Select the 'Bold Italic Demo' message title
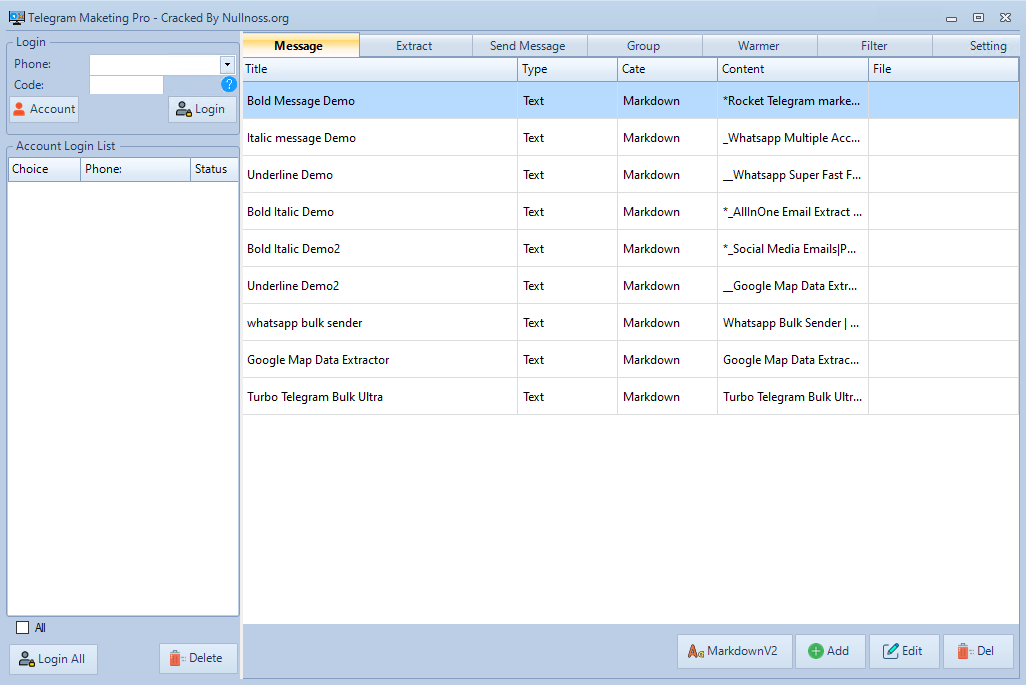Screen dimensions: 1026x685 [x=291, y=212]
